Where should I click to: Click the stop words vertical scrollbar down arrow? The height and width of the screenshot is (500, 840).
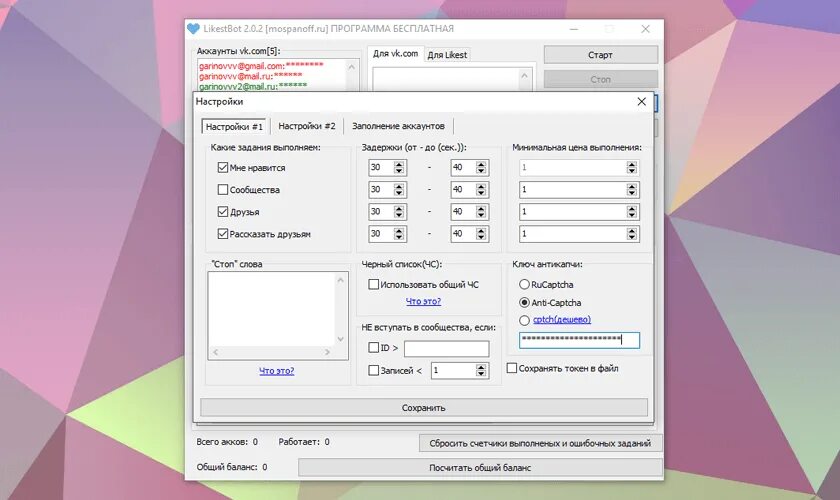341,339
